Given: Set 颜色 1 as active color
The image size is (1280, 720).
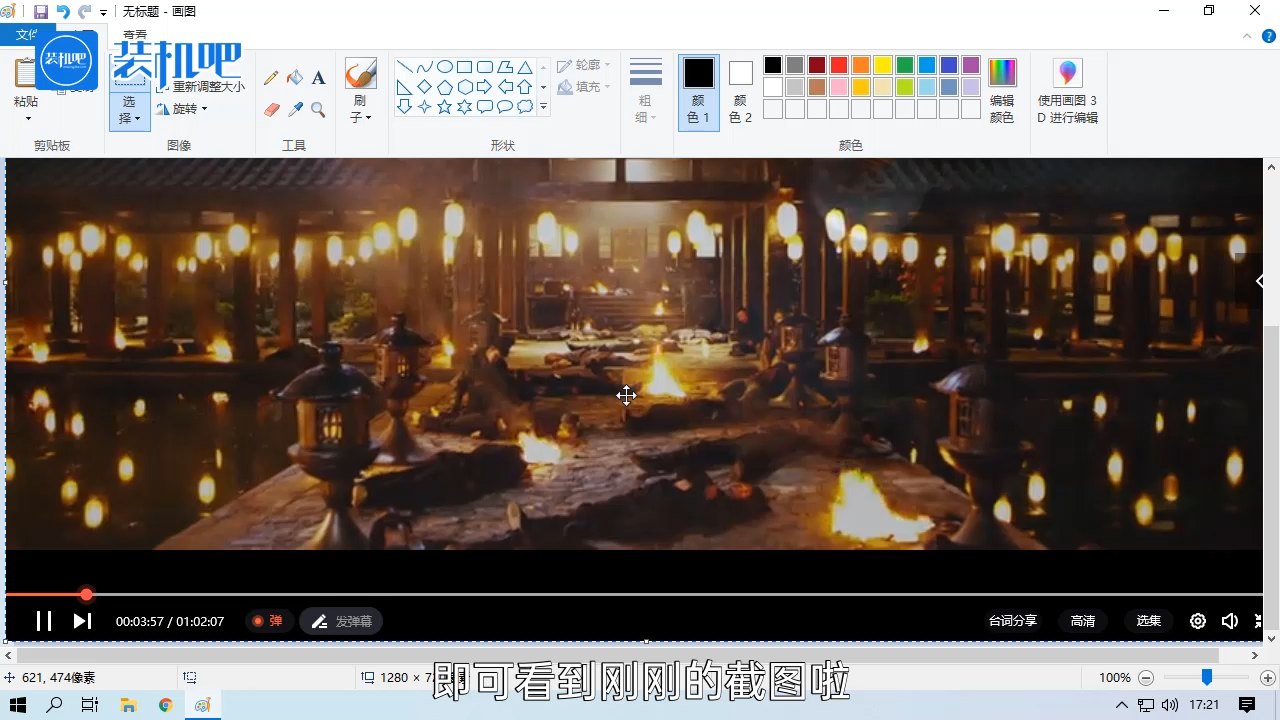Looking at the screenshot, I should [x=699, y=92].
